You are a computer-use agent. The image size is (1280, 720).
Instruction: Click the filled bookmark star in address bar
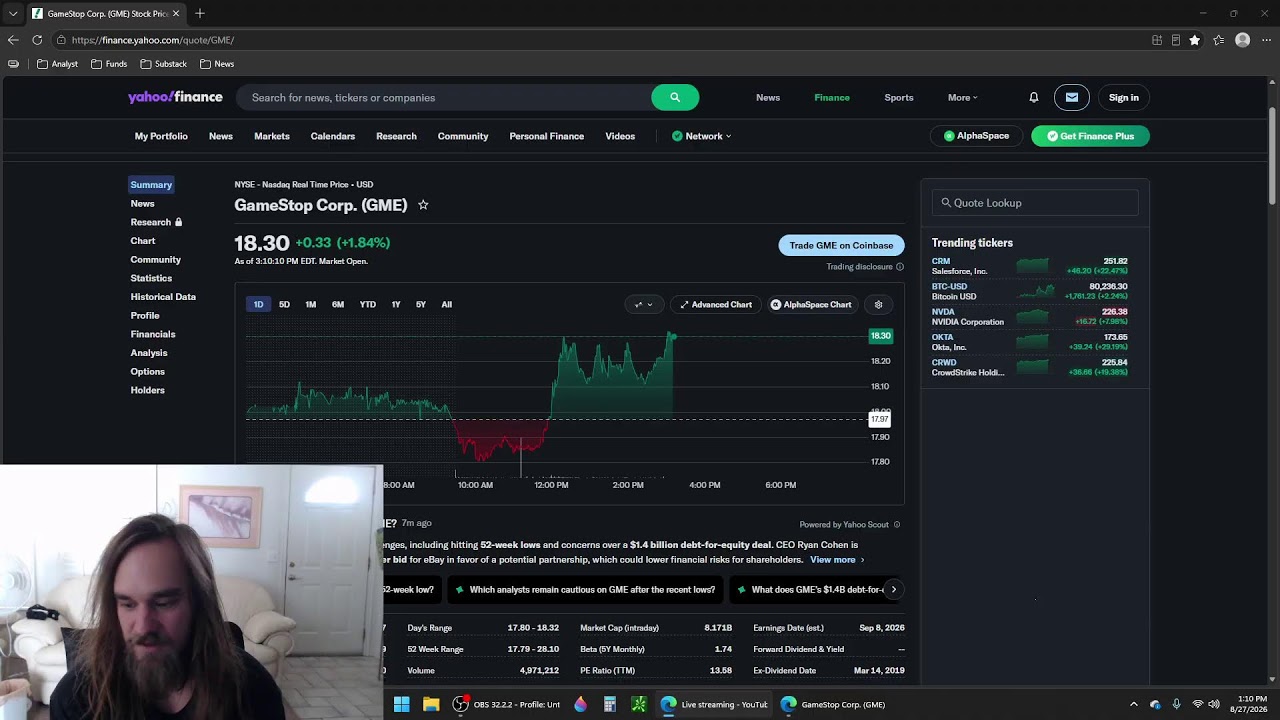coord(1195,40)
